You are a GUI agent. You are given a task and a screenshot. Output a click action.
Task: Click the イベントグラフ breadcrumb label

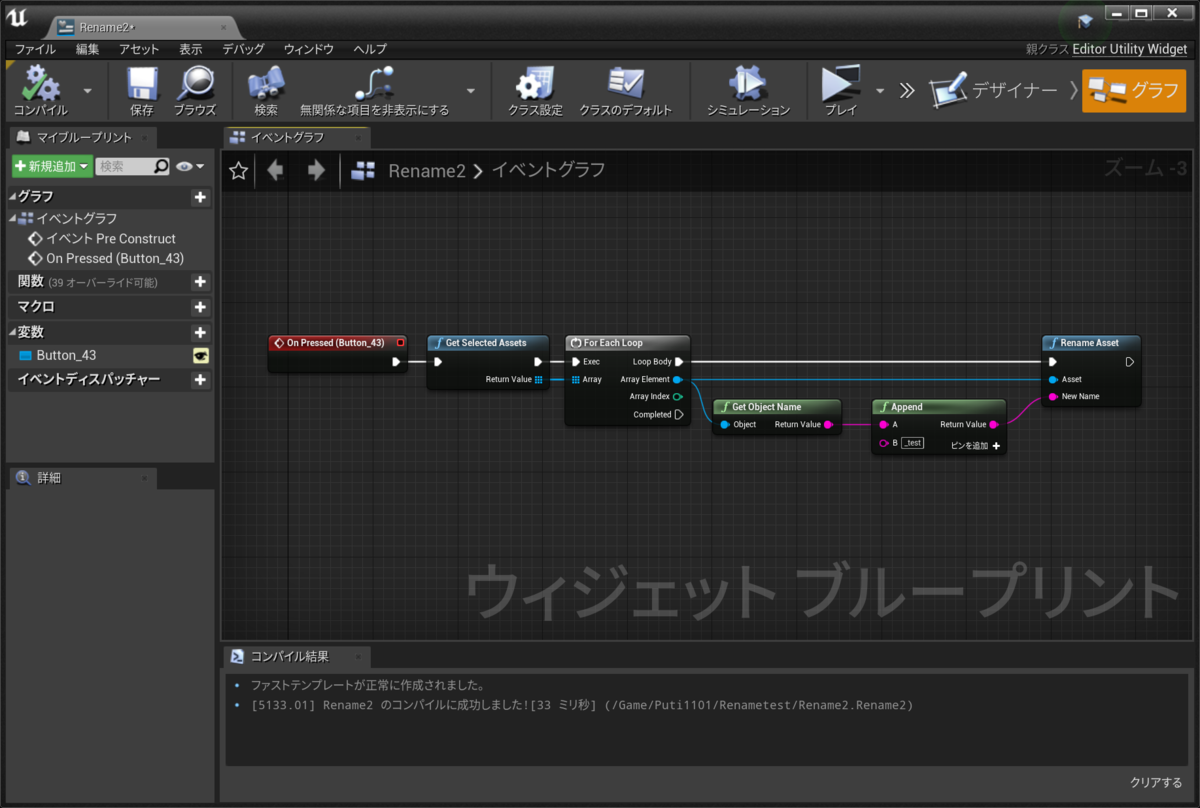click(x=548, y=171)
